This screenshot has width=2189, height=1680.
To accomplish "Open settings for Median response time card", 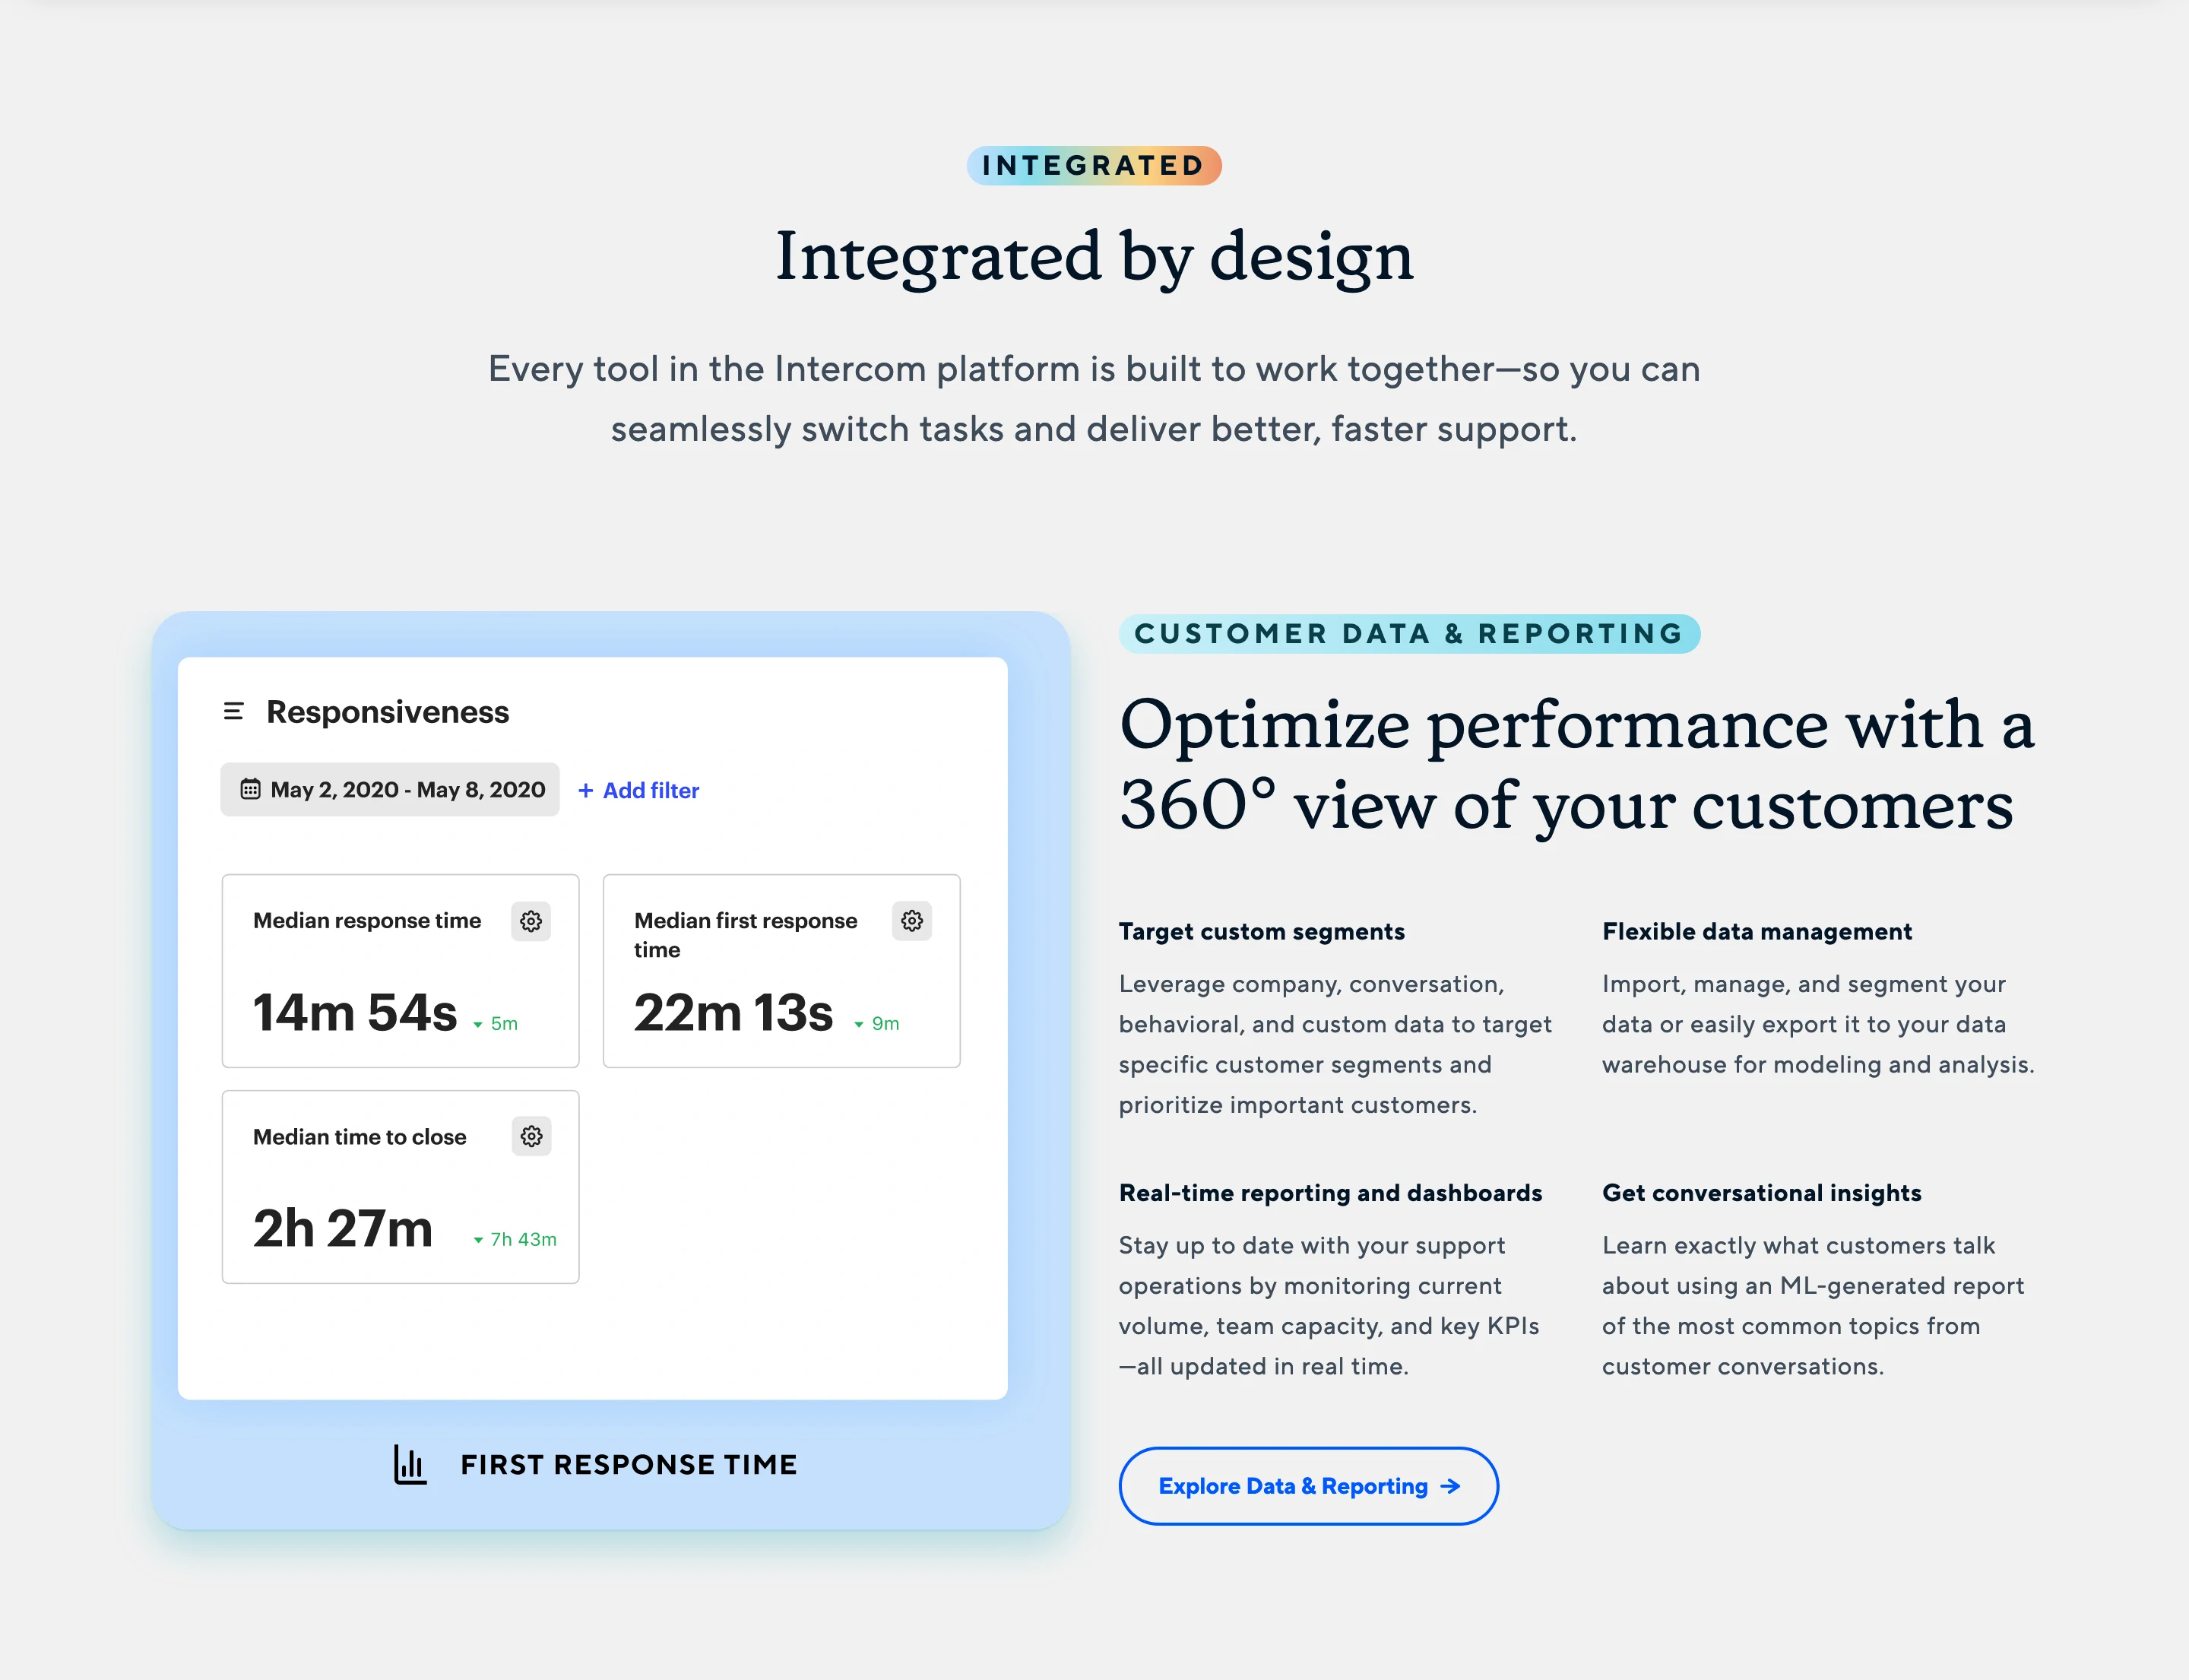I will point(531,921).
